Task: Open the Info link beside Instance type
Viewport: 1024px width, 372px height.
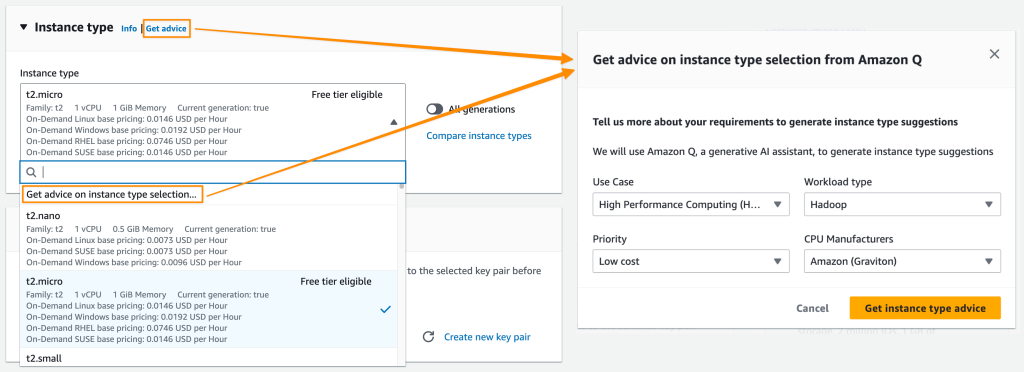Action: point(129,29)
